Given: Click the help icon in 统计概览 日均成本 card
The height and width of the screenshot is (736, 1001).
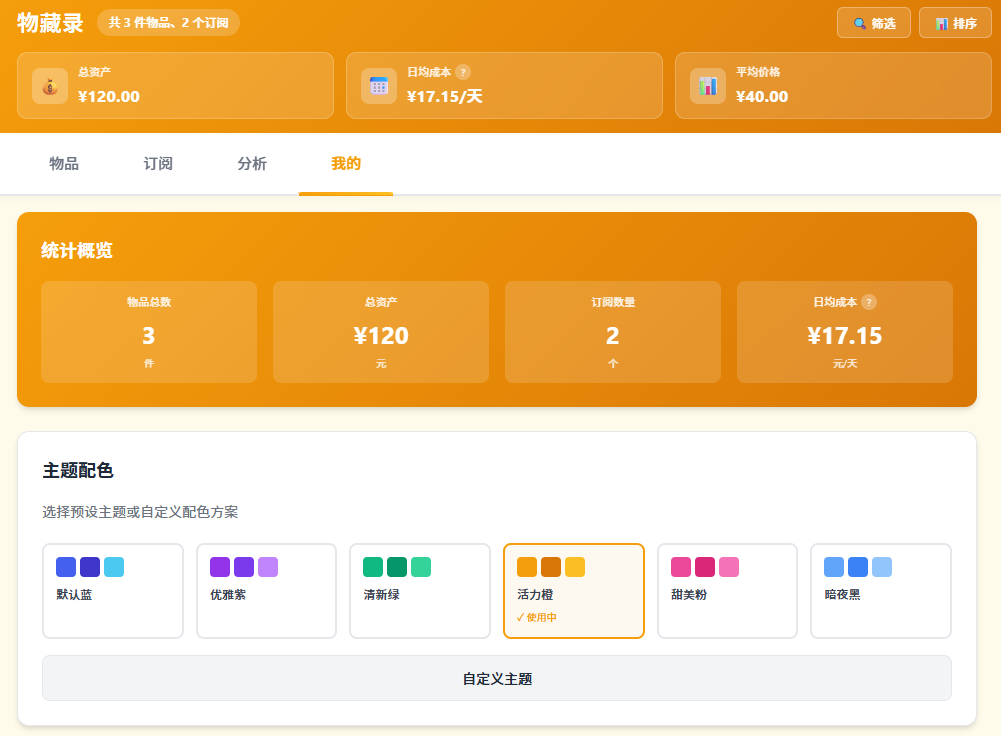Looking at the screenshot, I should coord(869,302).
